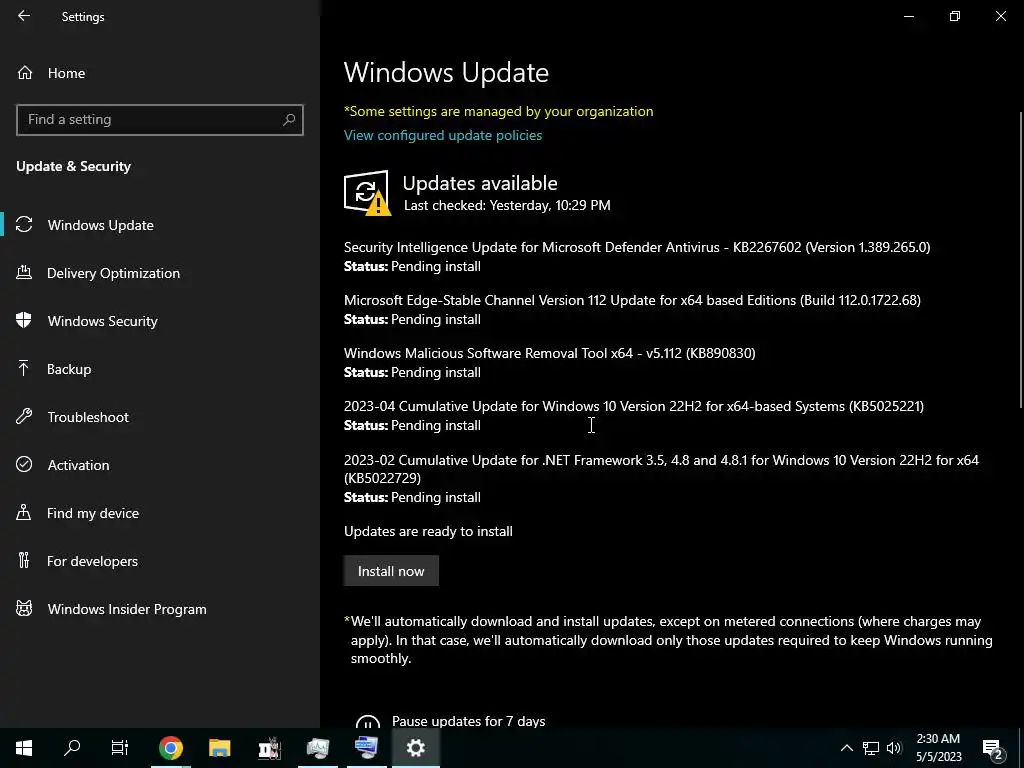This screenshot has height=768, width=1024.
Task: Click the For developers tools icon
Action: (24, 560)
